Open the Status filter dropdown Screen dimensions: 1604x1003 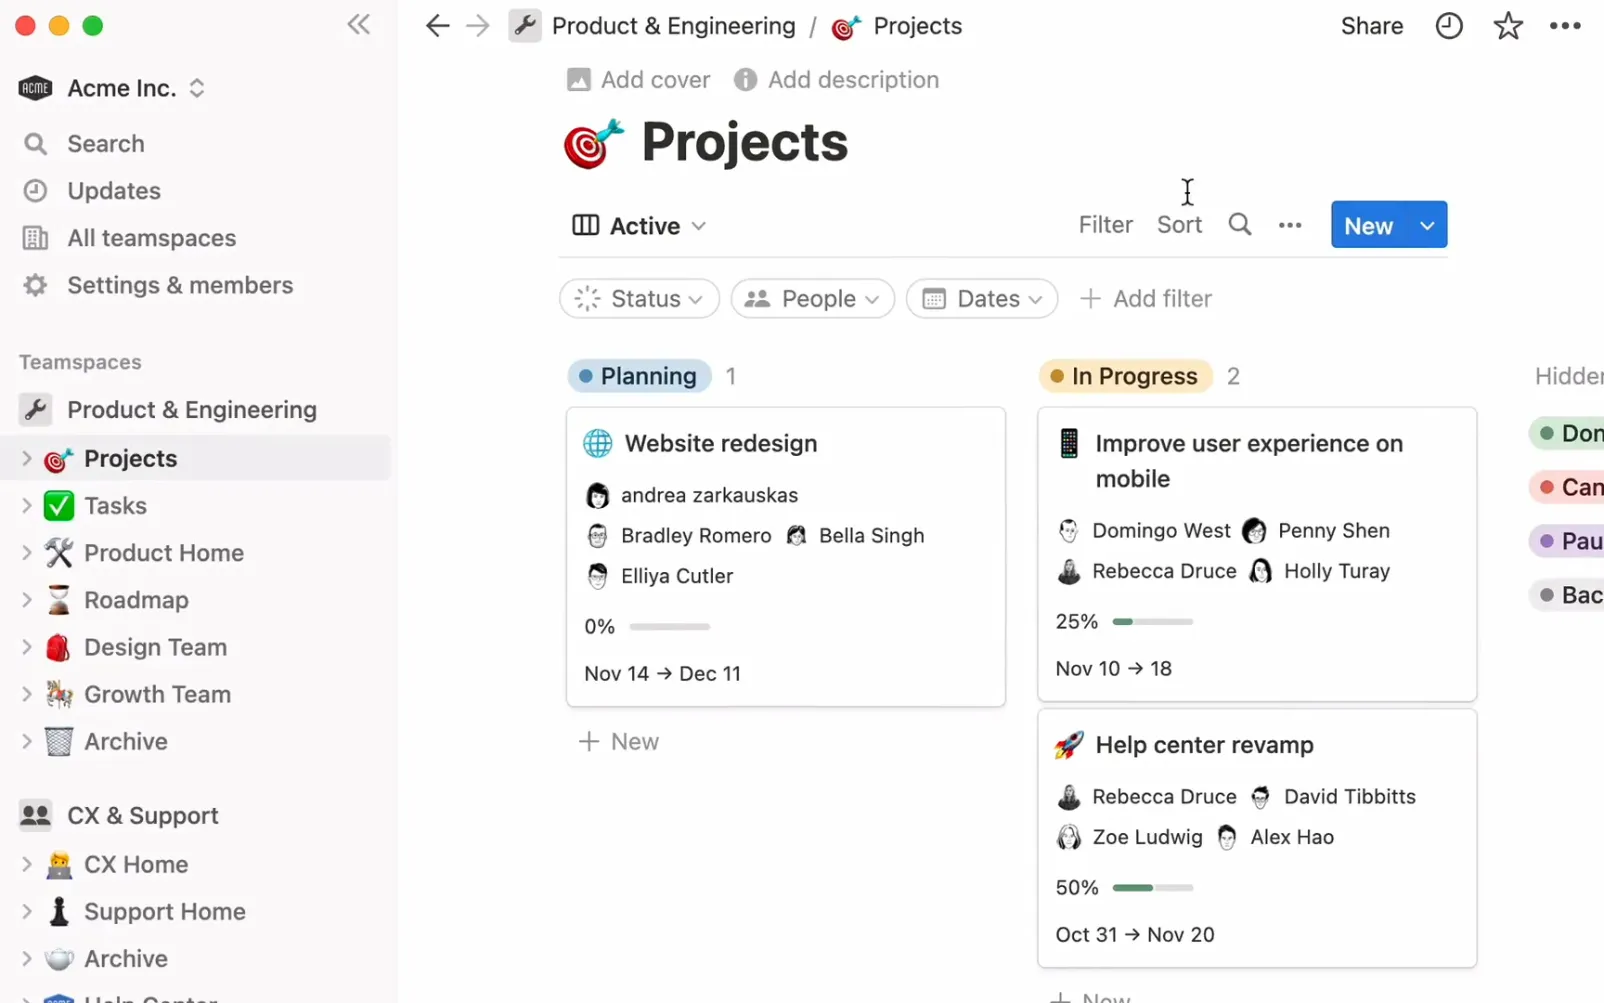tap(639, 299)
